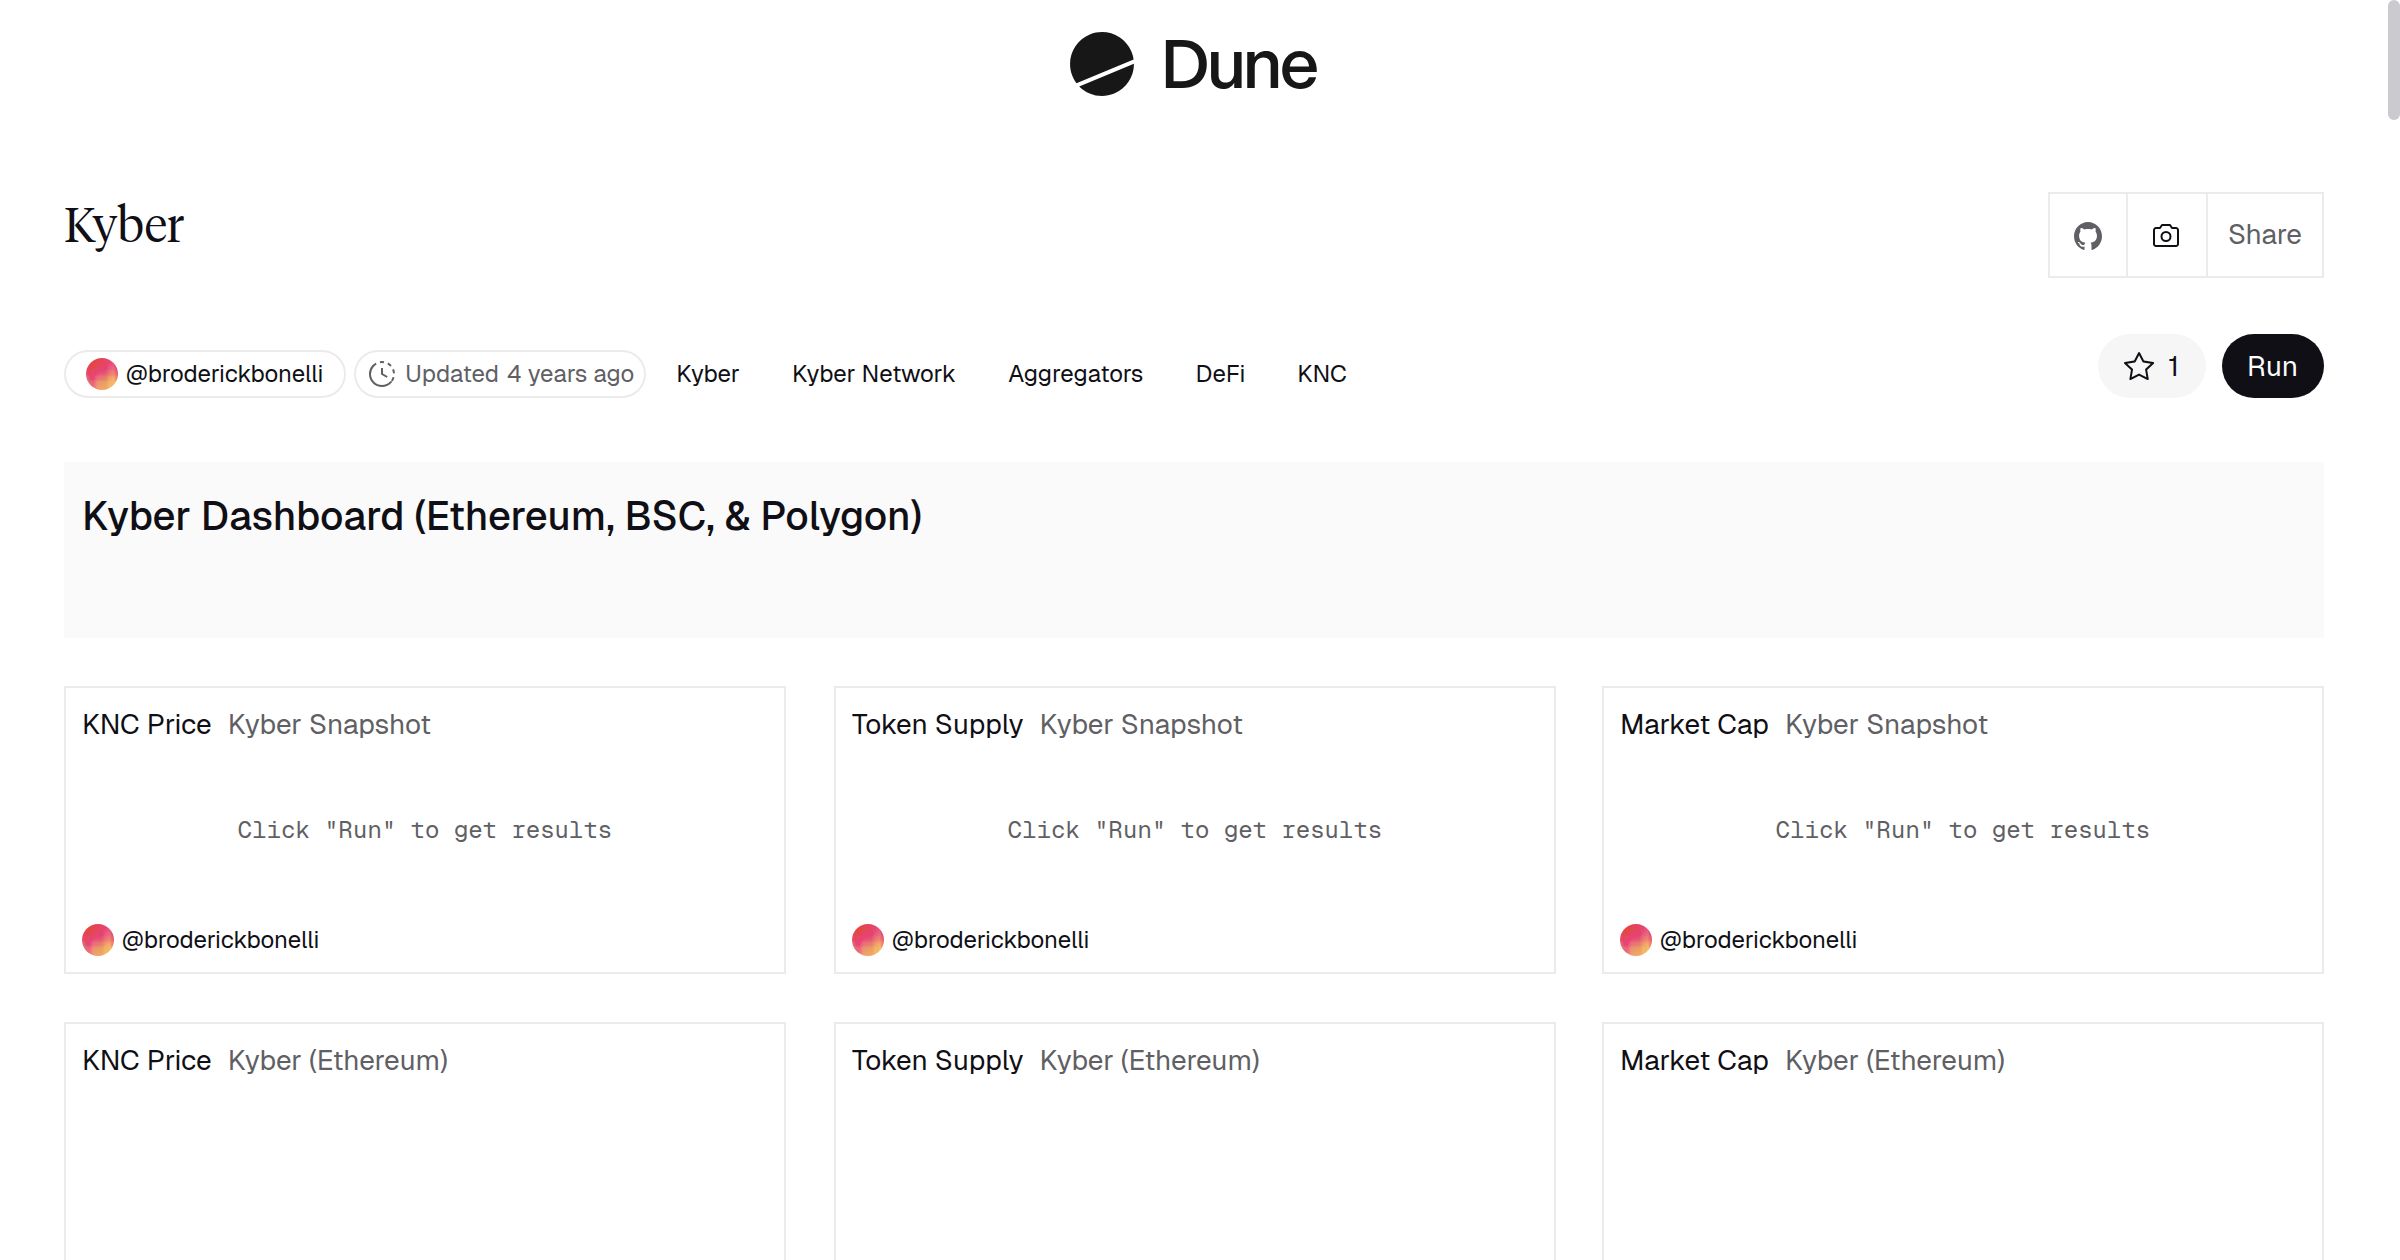Image resolution: width=2400 pixels, height=1260 pixels.
Task: Select the Kyber Network tag
Action: pyautogui.click(x=873, y=374)
